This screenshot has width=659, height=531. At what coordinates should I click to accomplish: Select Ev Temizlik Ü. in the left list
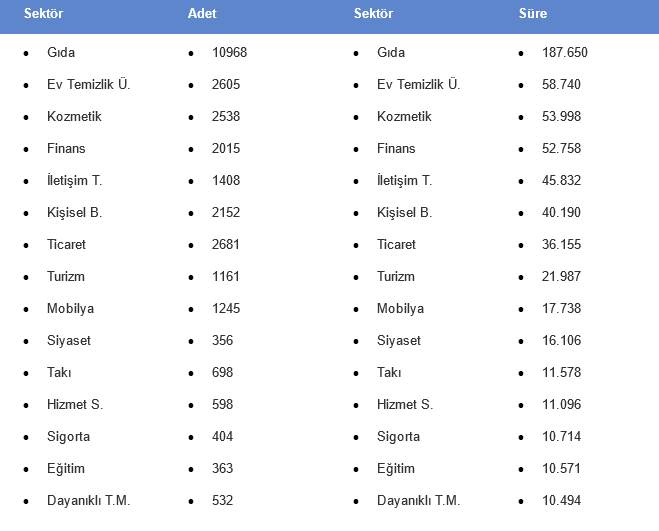(89, 85)
